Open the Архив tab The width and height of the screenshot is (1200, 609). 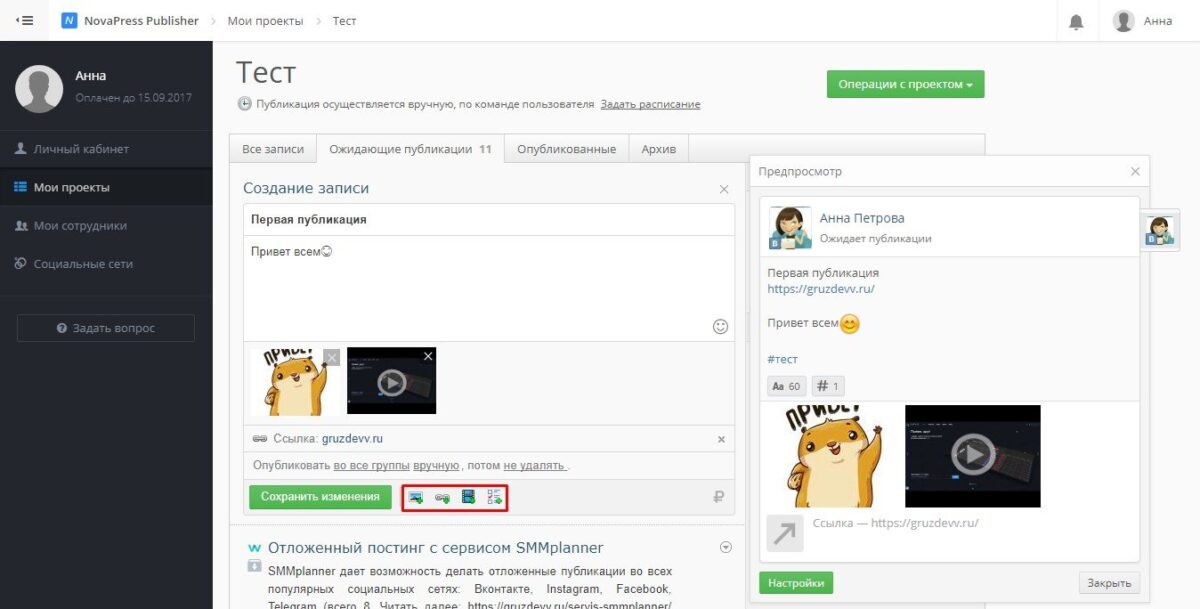[x=659, y=149]
